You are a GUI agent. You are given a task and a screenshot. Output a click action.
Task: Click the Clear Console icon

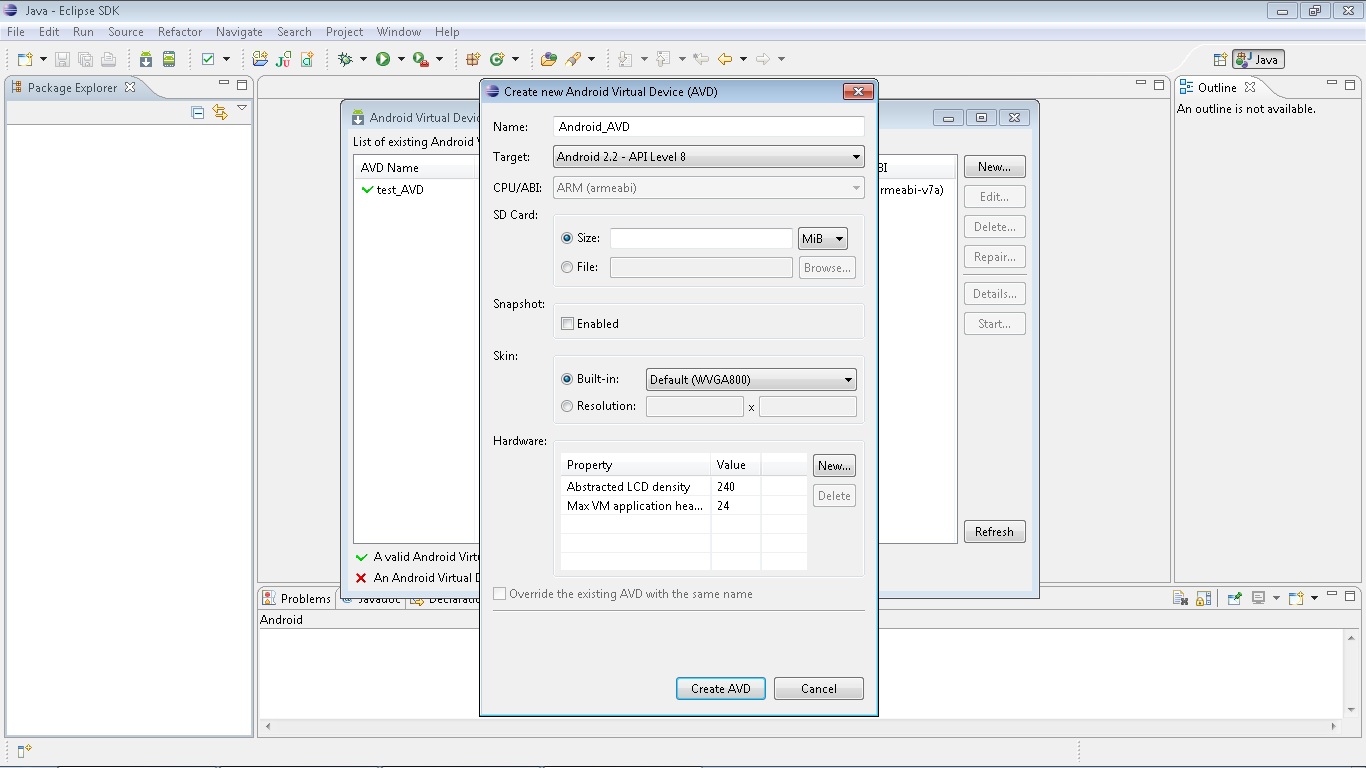[x=1181, y=598]
